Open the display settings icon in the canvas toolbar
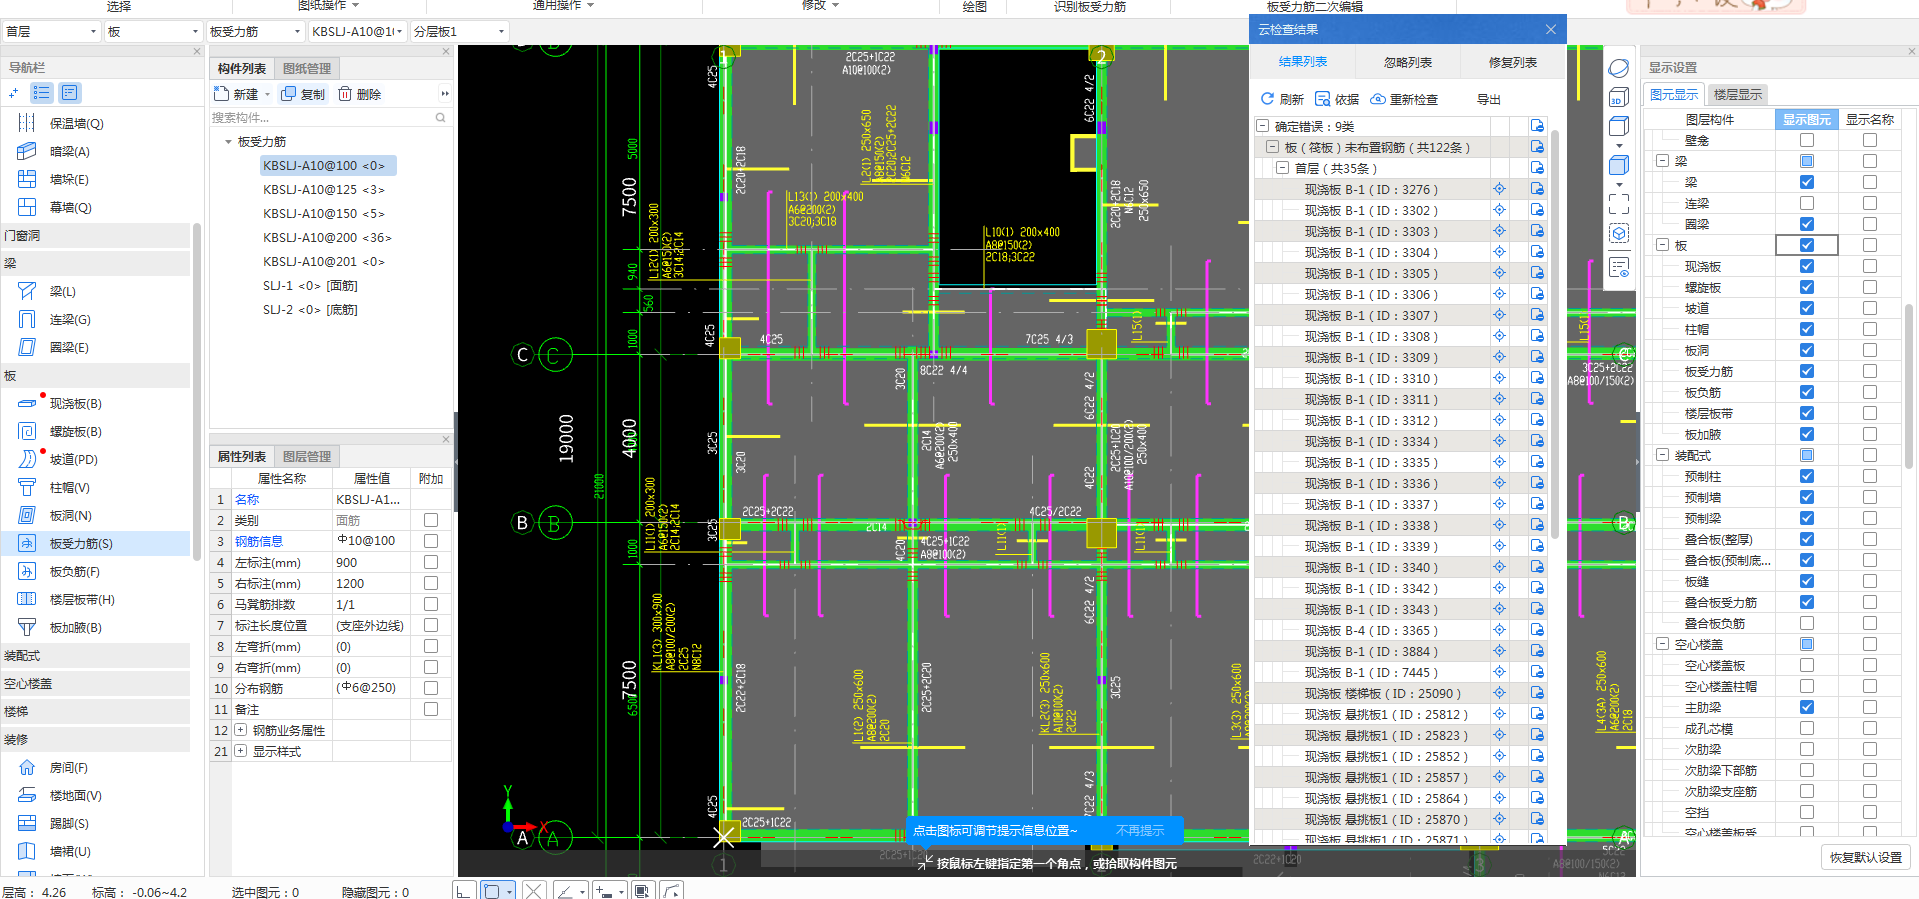Viewport: 1919px width, 899px height. pyautogui.click(x=1619, y=268)
